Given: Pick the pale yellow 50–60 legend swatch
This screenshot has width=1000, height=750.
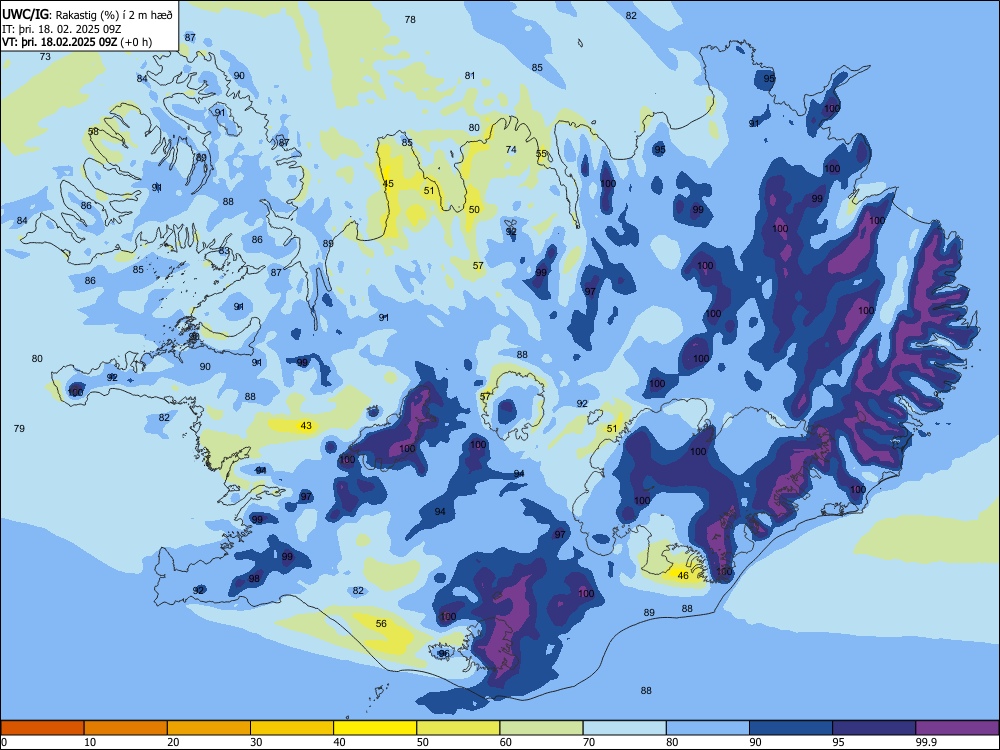Looking at the screenshot, I should click(x=458, y=728).
